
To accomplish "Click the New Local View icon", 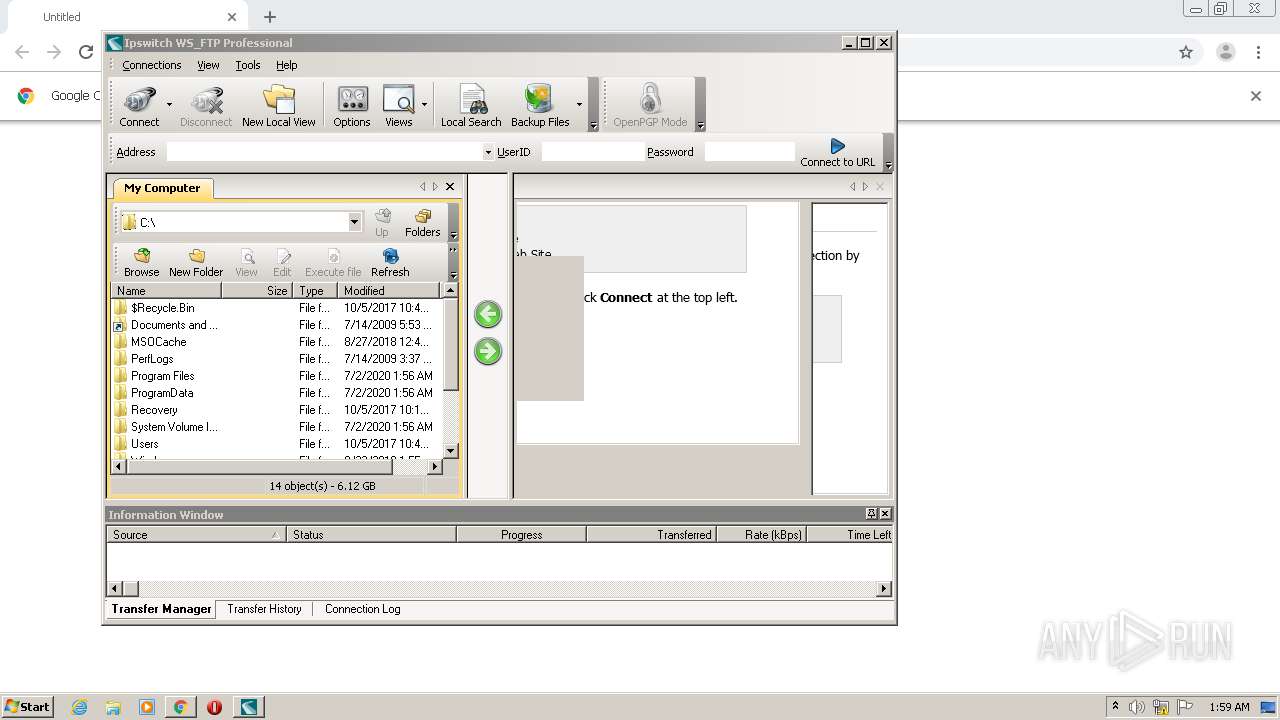I will pos(279,106).
